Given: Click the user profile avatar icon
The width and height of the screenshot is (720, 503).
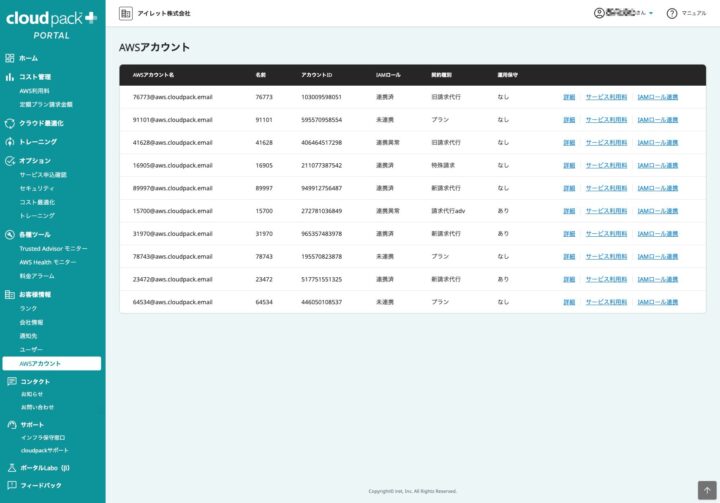Looking at the screenshot, I should click(599, 13).
